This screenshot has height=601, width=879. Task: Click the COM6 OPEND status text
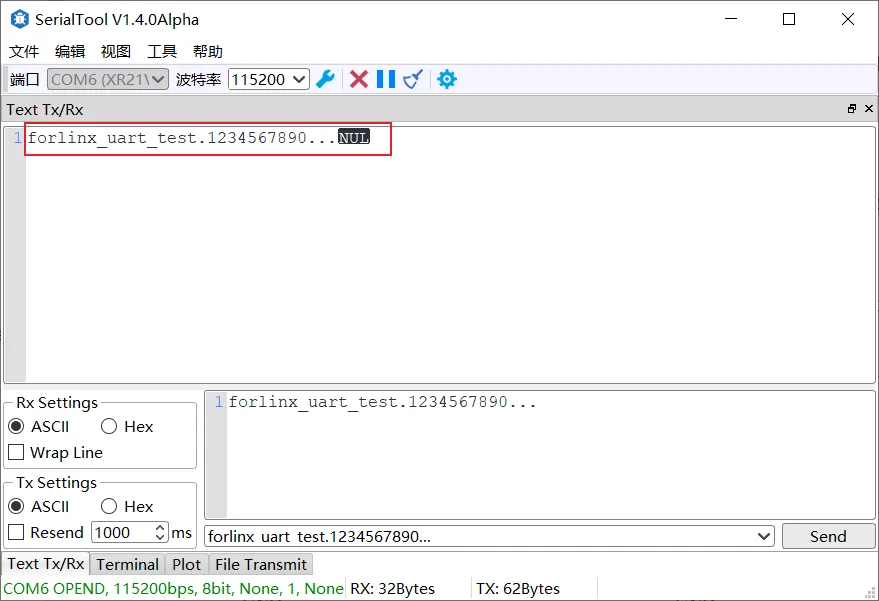[x=173, y=589]
